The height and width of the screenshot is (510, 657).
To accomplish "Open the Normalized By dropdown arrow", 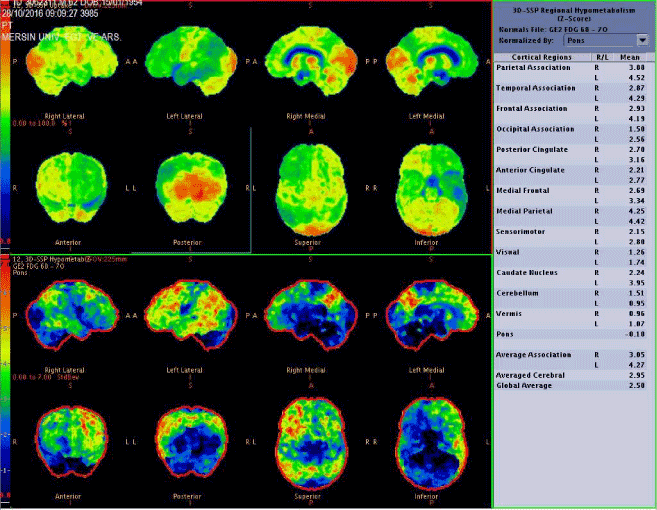I will click(641, 40).
